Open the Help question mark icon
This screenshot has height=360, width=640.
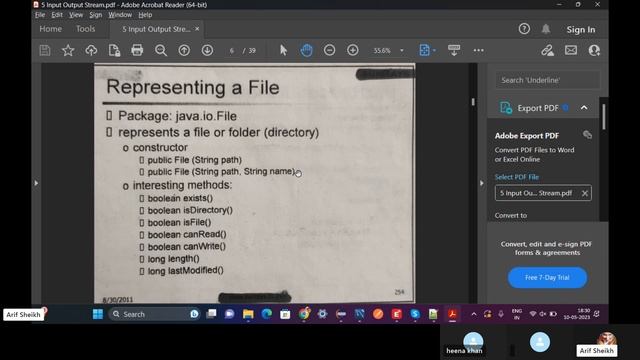[524, 29]
